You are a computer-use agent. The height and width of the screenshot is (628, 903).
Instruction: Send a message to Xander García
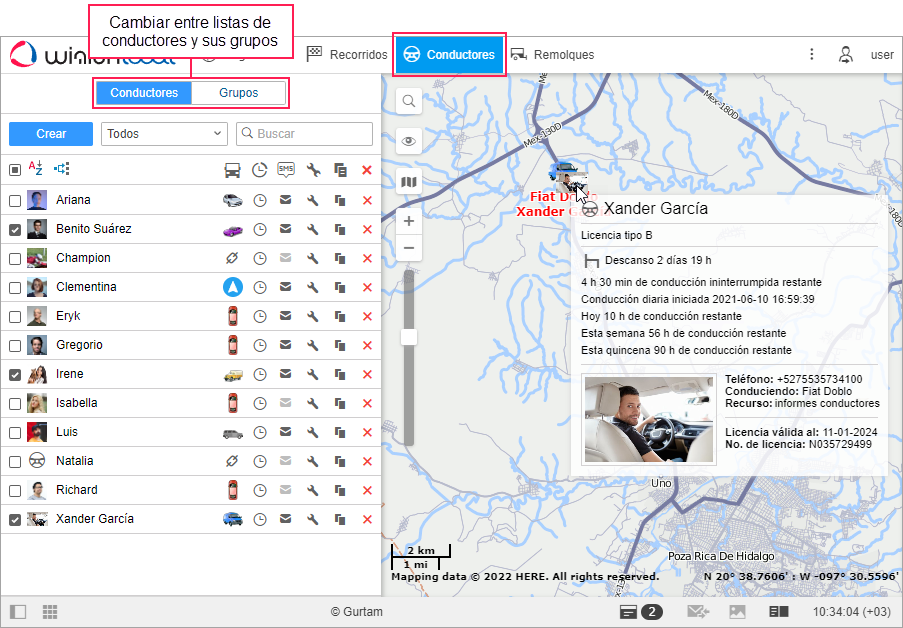coord(286,519)
